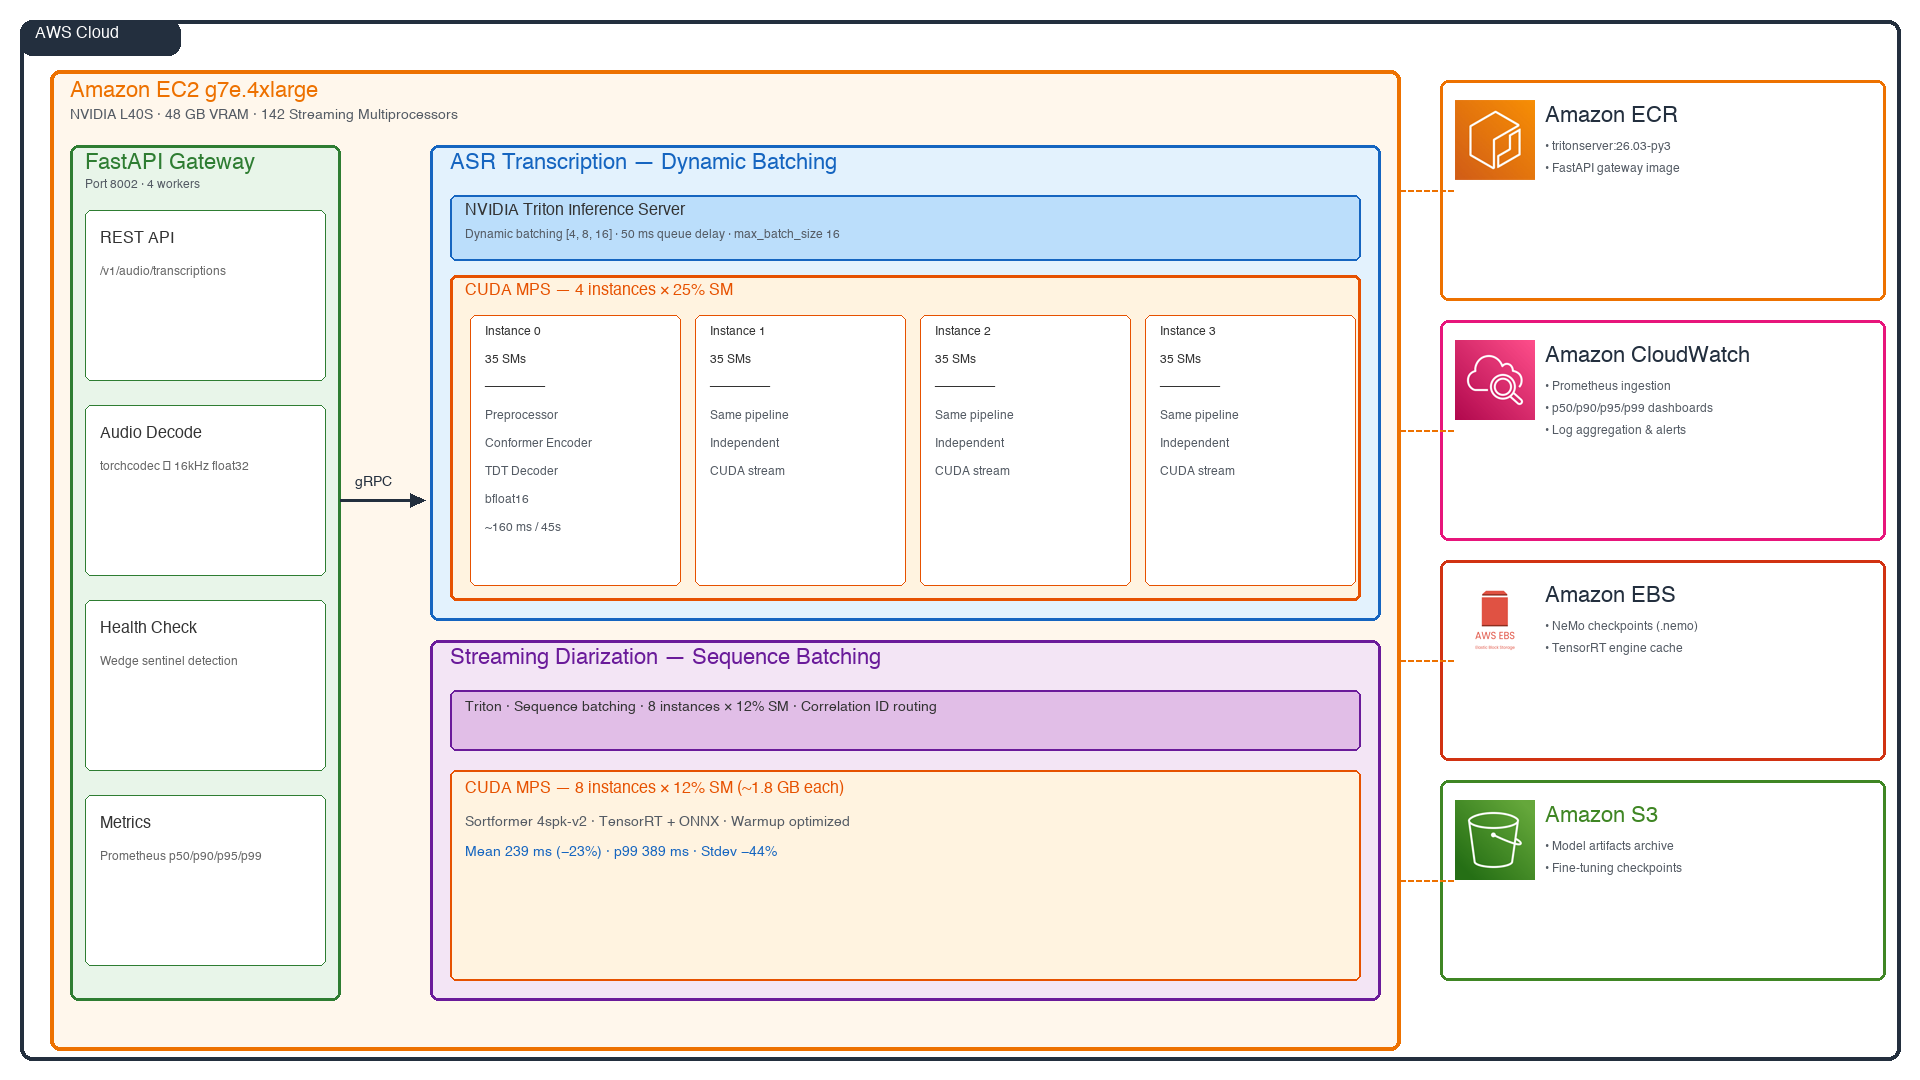Select the Health Check box
This screenshot has height=1080, width=1920.
click(205, 685)
